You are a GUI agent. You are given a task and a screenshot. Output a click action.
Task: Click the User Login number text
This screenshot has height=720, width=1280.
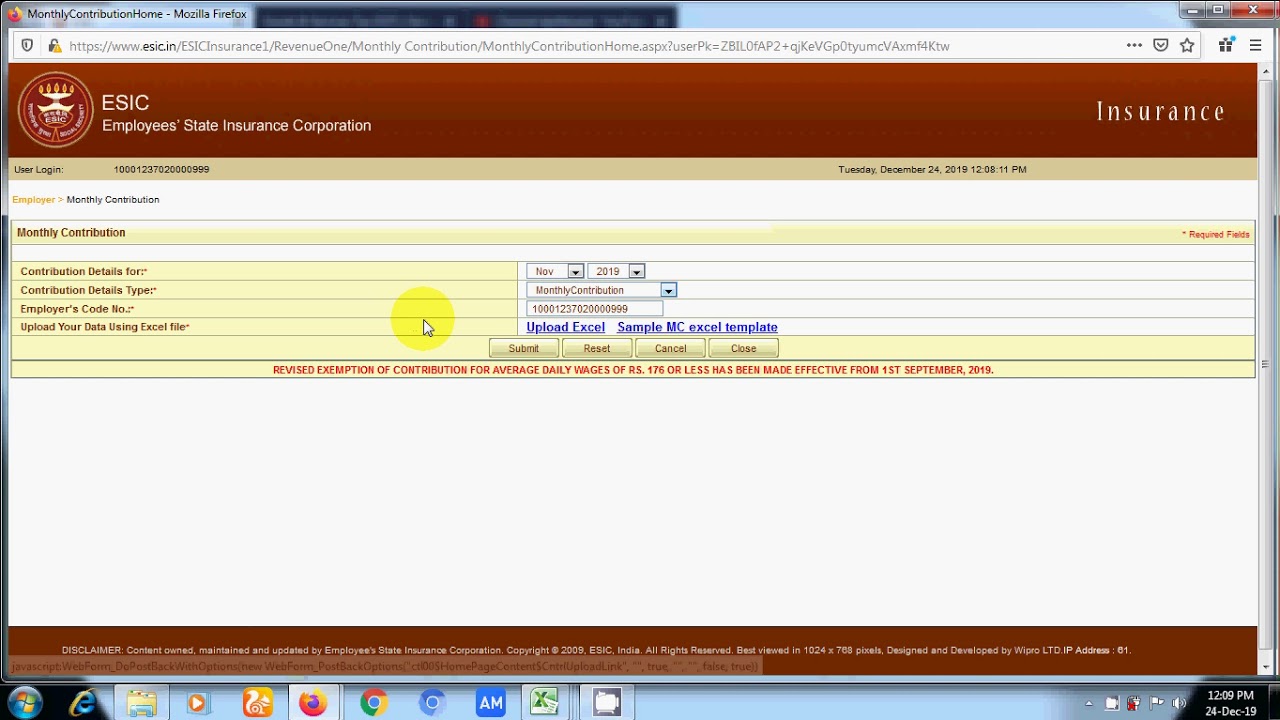[161, 169]
